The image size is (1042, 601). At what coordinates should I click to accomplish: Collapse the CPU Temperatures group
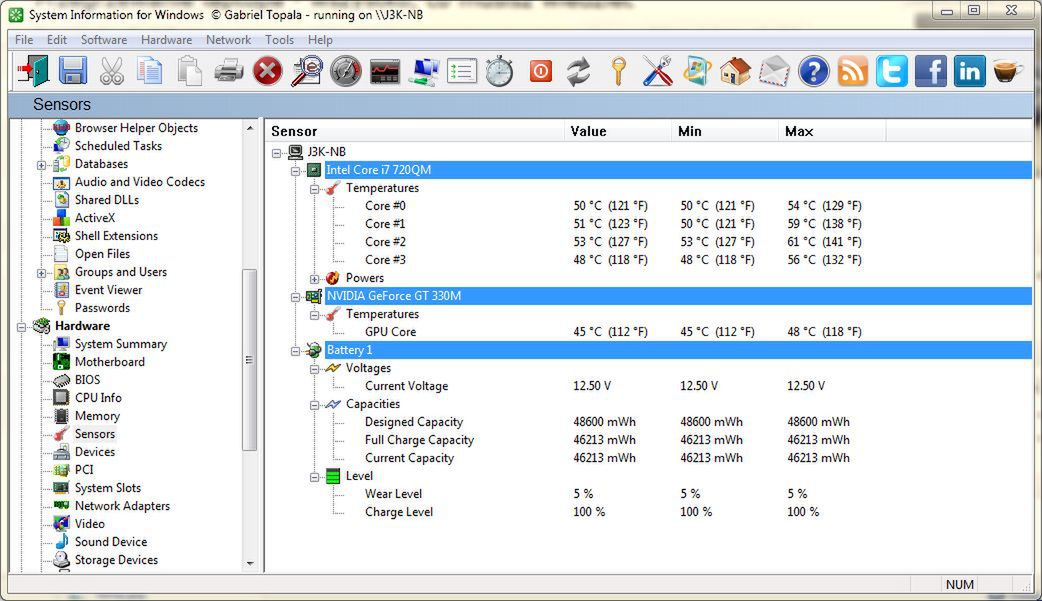click(x=315, y=189)
